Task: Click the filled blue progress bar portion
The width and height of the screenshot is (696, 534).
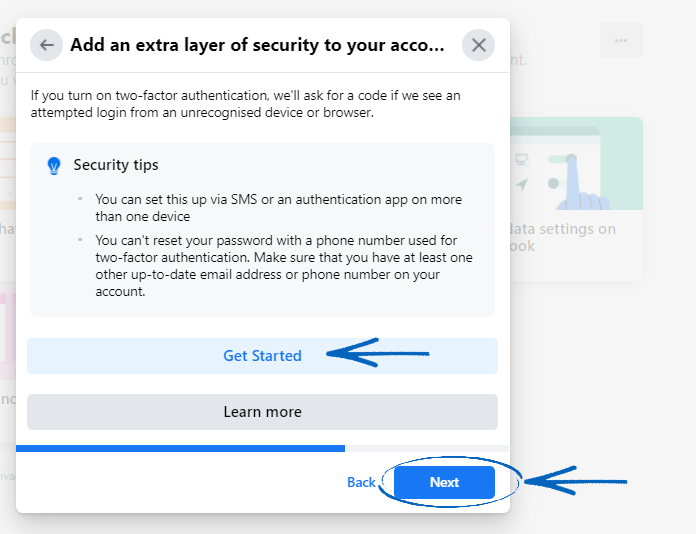Action: pyautogui.click(x=180, y=448)
